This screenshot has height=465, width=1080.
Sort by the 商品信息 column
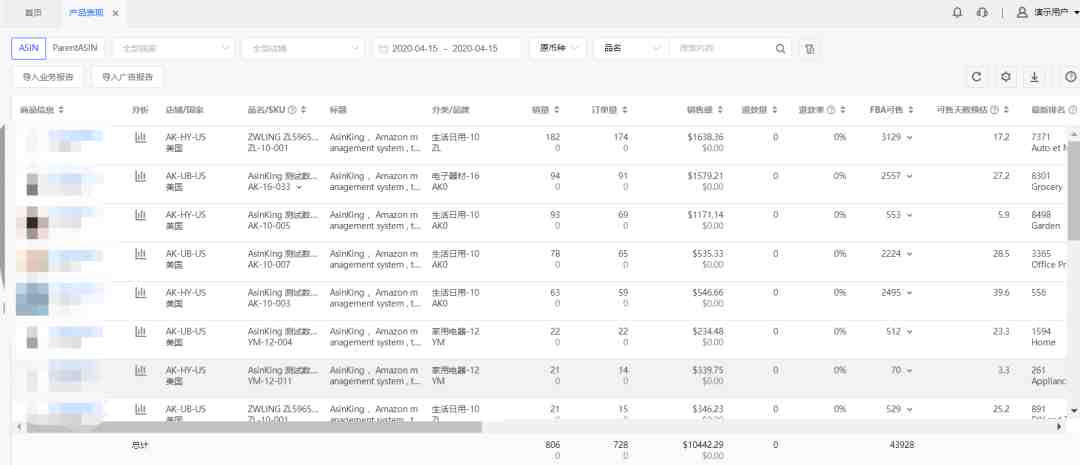pos(61,110)
